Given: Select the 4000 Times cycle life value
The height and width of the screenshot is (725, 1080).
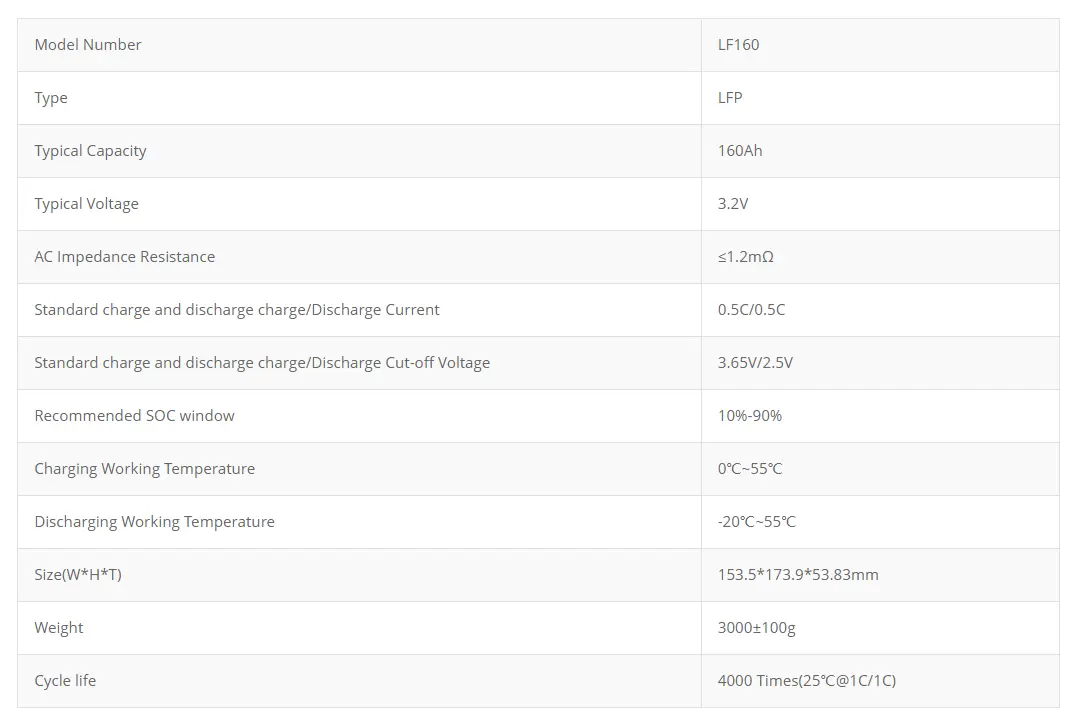Looking at the screenshot, I should pyautogui.click(x=807, y=681).
